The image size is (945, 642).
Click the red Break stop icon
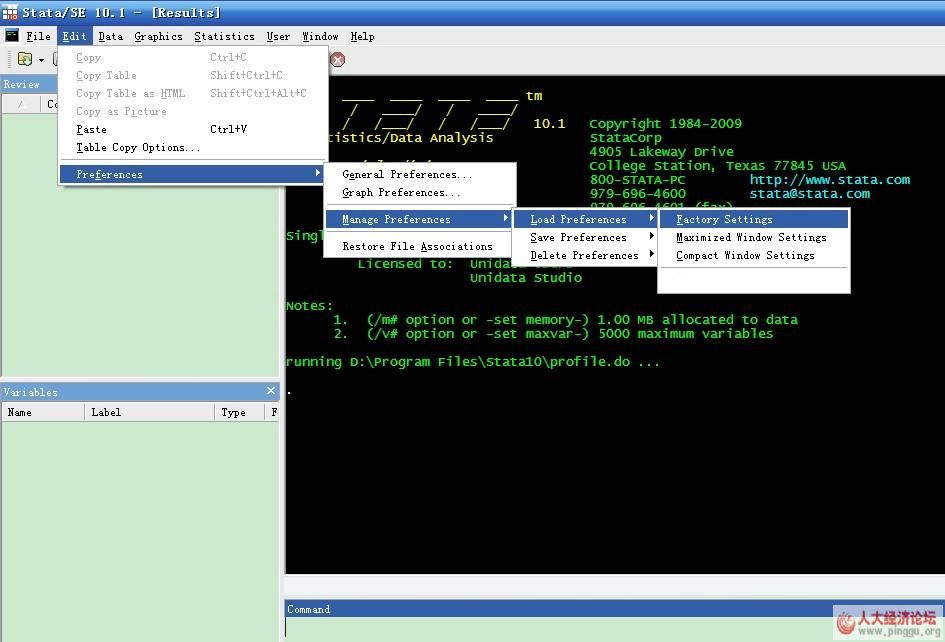coord(338,60)
